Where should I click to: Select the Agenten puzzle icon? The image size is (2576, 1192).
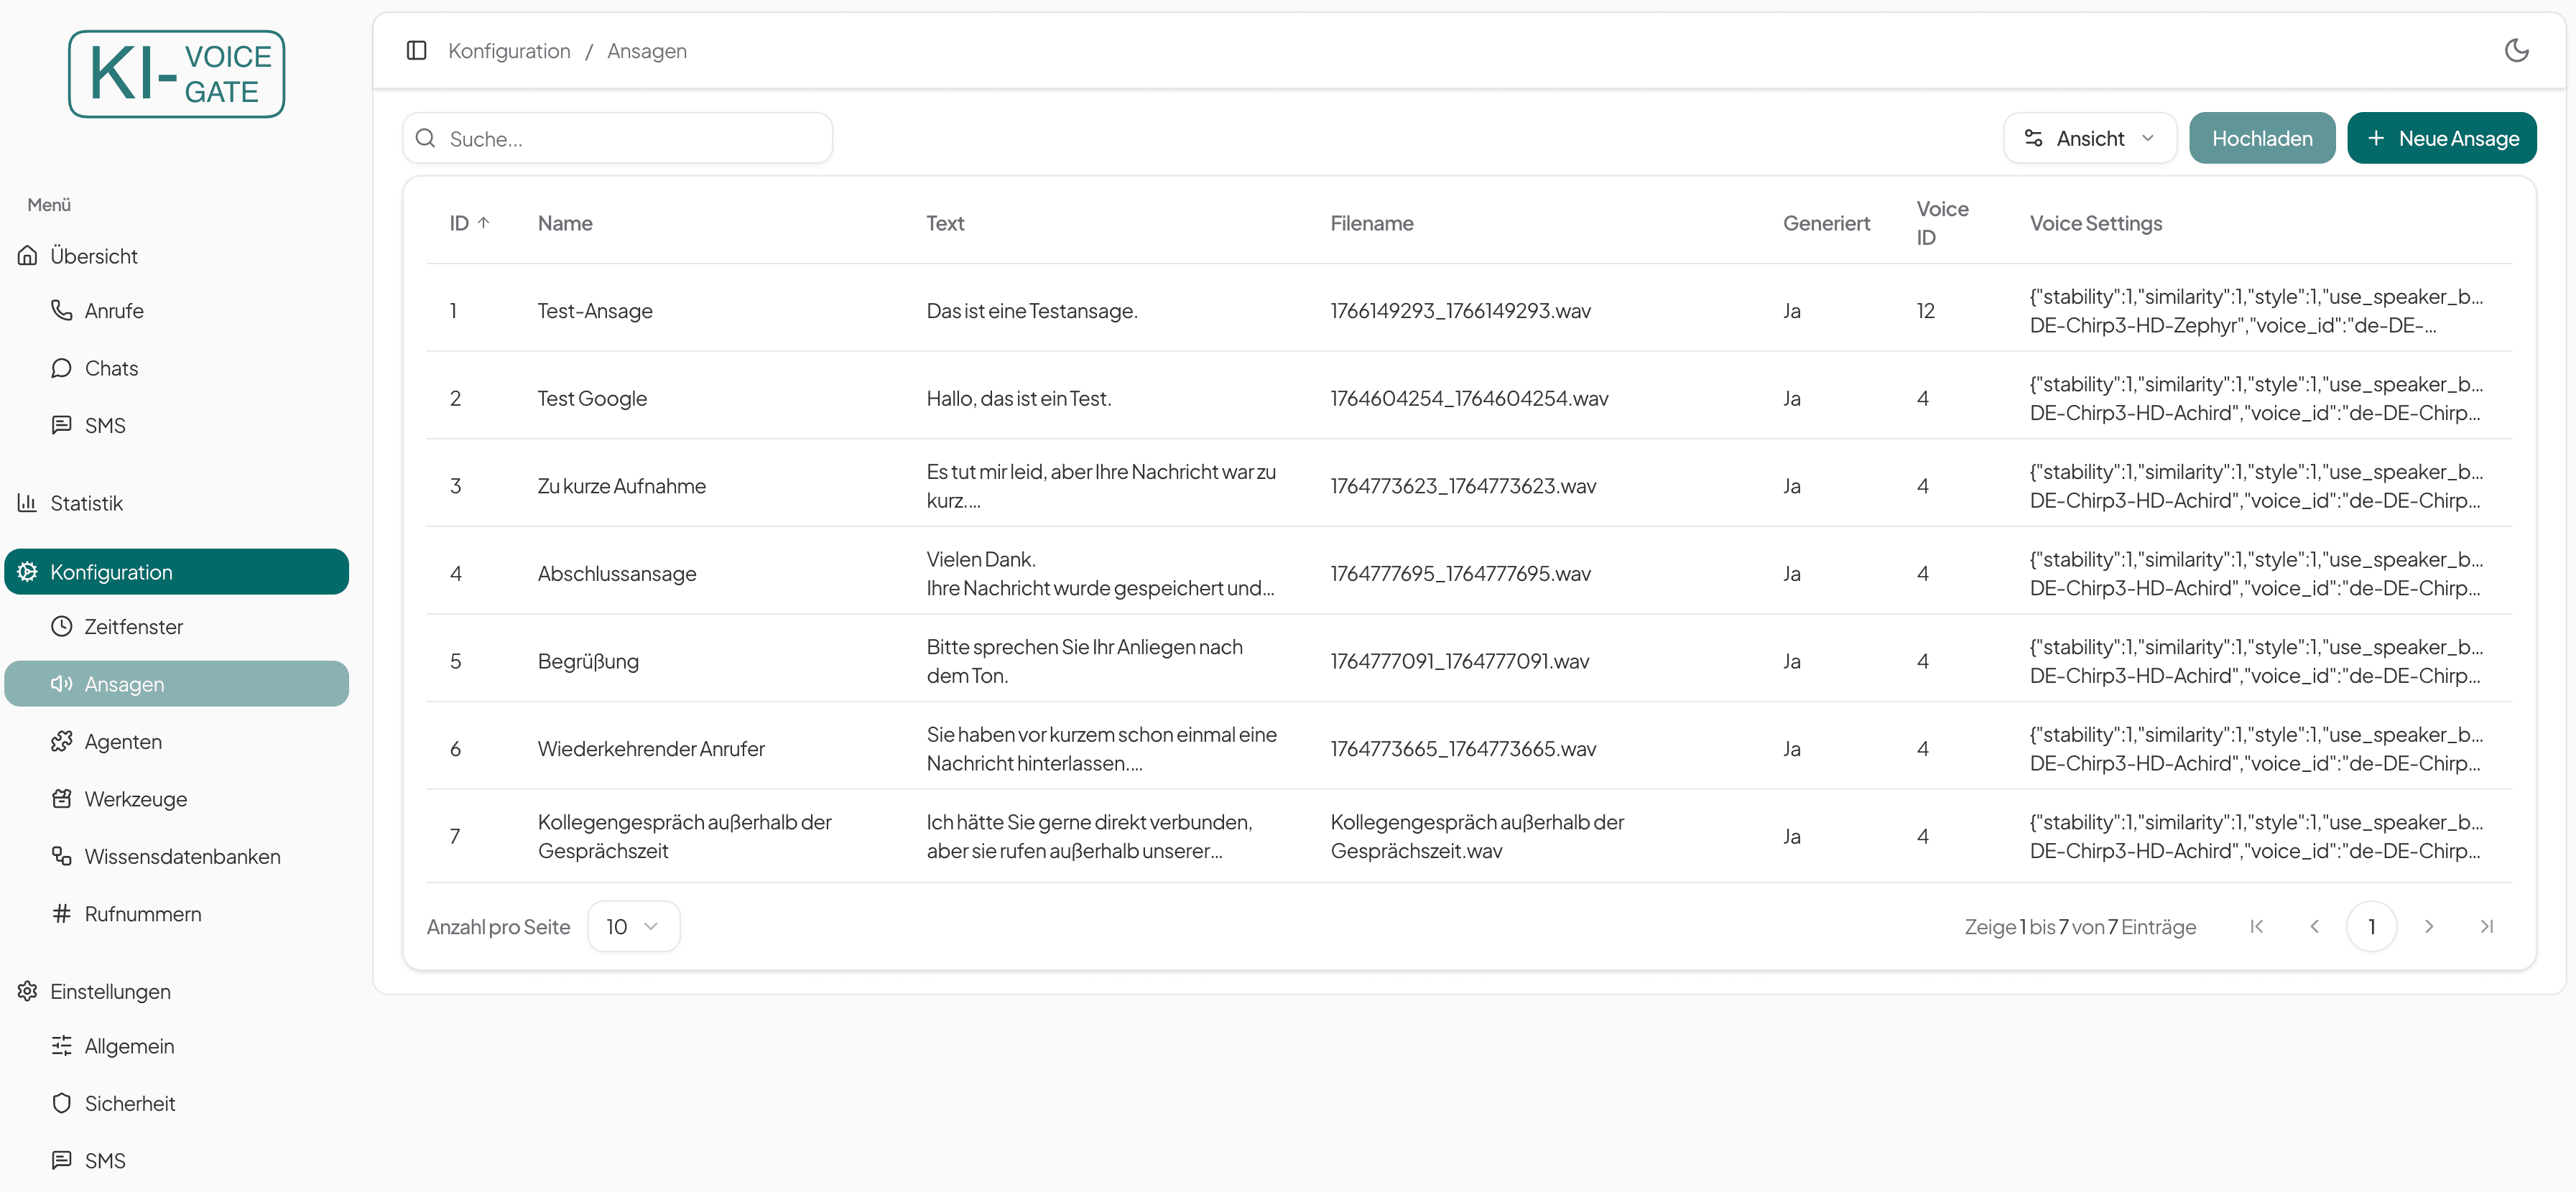pyautogui.click(x=62, y=741)
